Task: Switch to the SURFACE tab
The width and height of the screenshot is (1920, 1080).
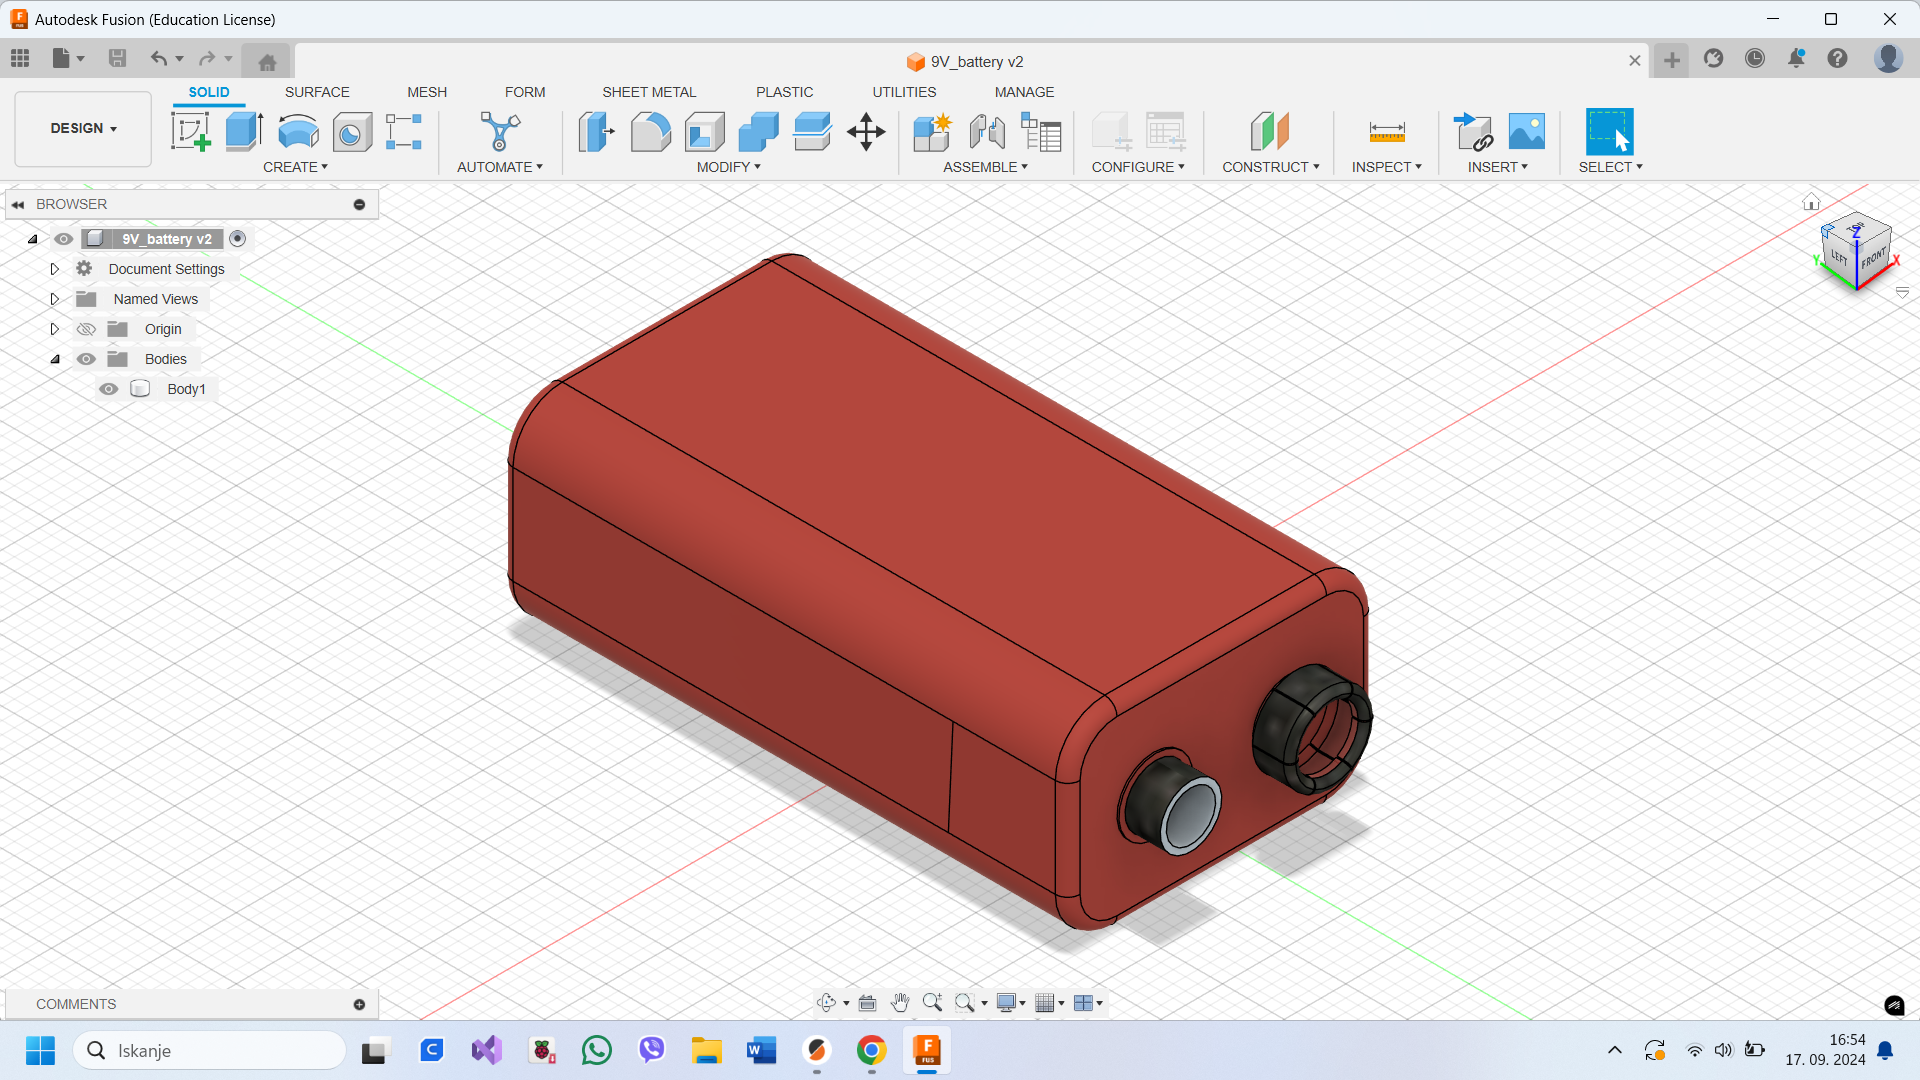Action: 317,92
